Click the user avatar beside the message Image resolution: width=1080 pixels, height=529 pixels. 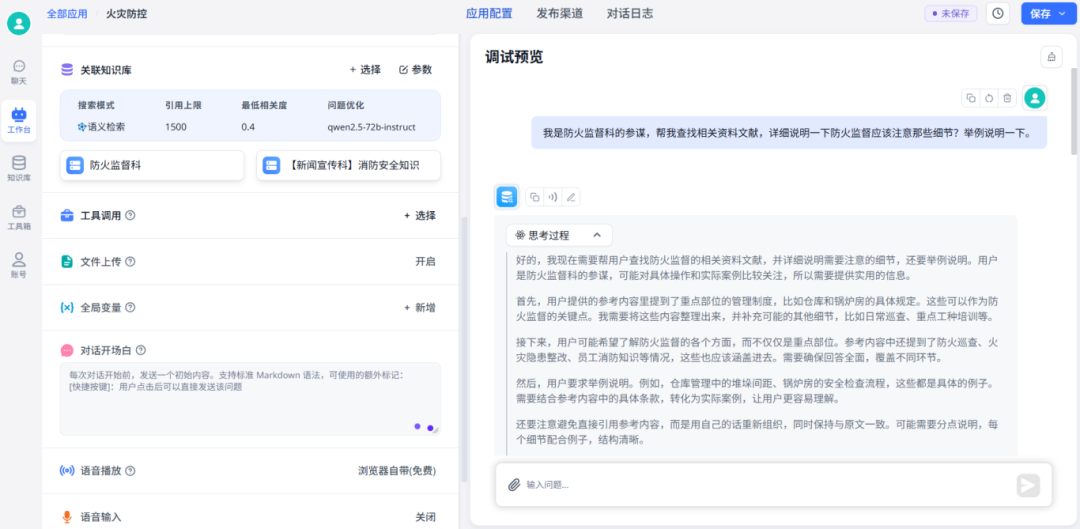[1035, 98]
